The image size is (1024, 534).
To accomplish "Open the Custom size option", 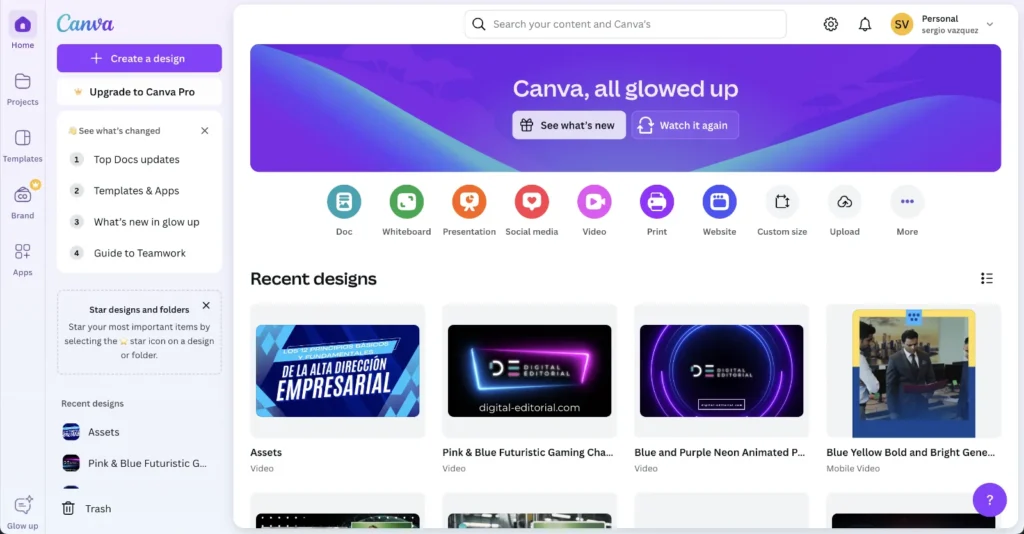I will coord(782,202).
